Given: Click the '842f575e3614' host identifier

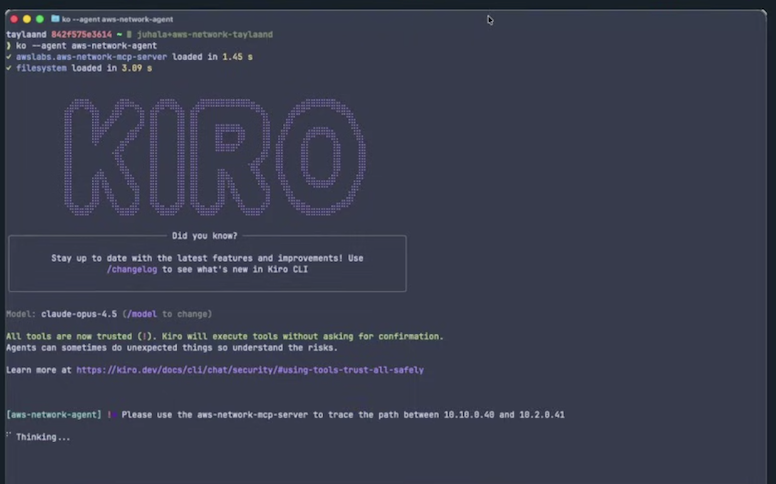Looking at the screenshot, I should pyautogui.click(x=82, y=34).
